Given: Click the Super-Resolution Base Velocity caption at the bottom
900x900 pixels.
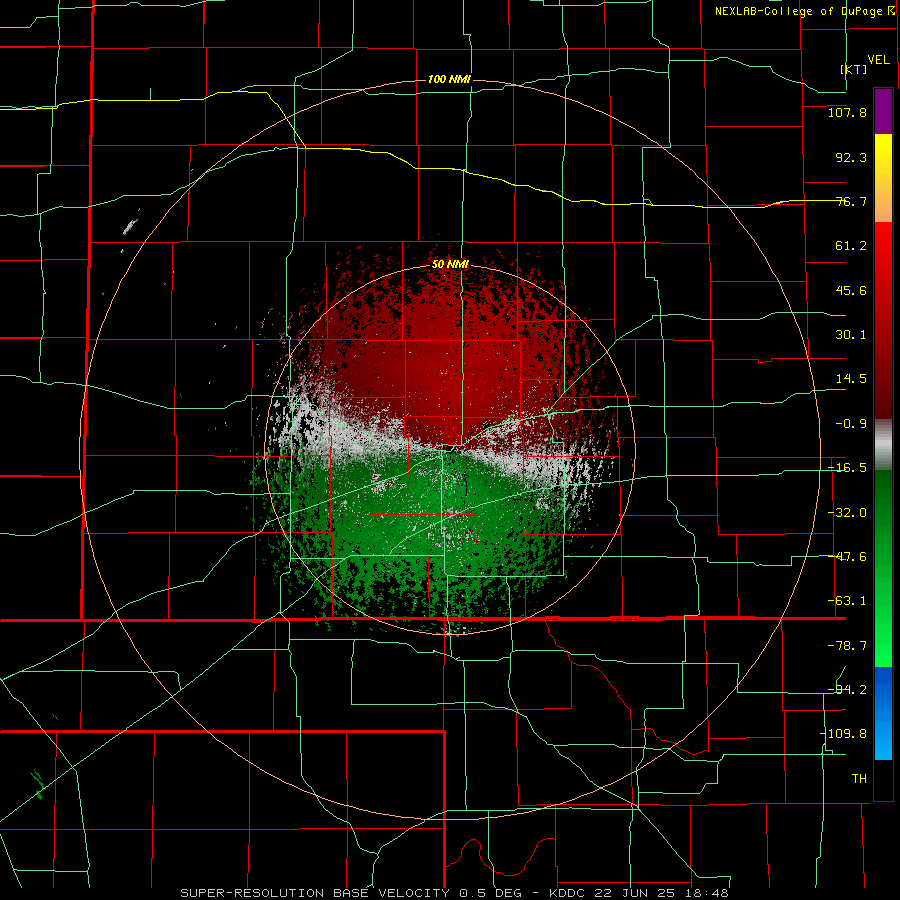Looking at the screenshot, I should click(x=454, y=893).
